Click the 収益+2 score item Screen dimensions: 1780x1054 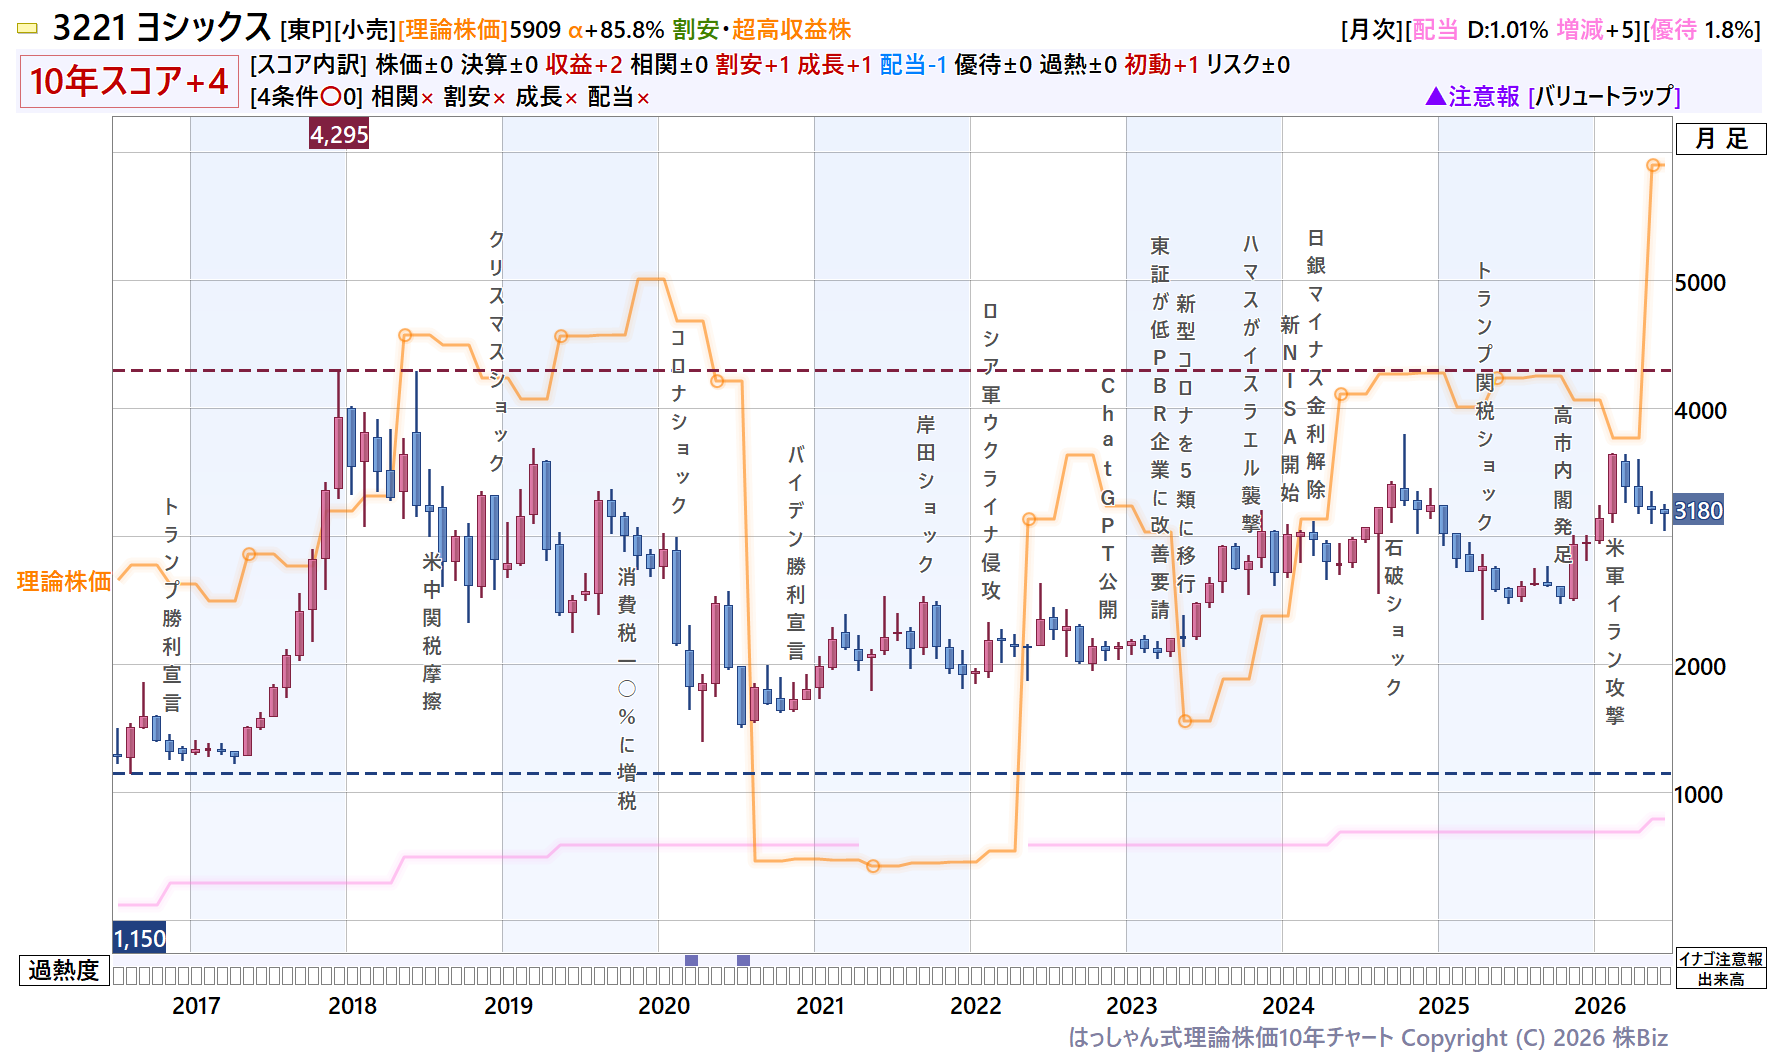(584, 65)
